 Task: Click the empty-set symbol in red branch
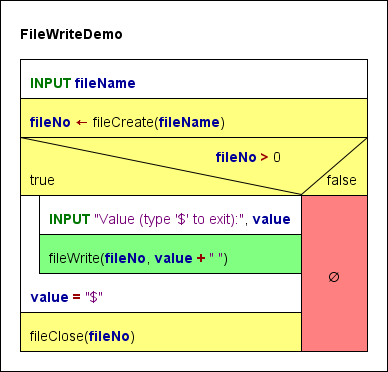[334, 277]
